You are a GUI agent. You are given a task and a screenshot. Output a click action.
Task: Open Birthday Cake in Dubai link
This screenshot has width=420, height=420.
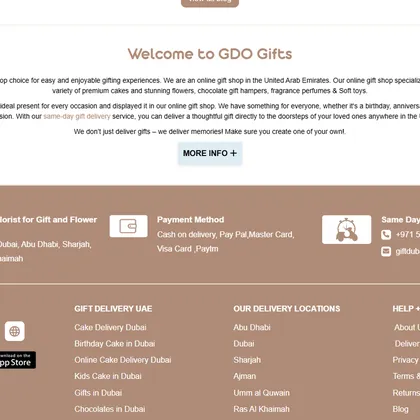[115, 344]
